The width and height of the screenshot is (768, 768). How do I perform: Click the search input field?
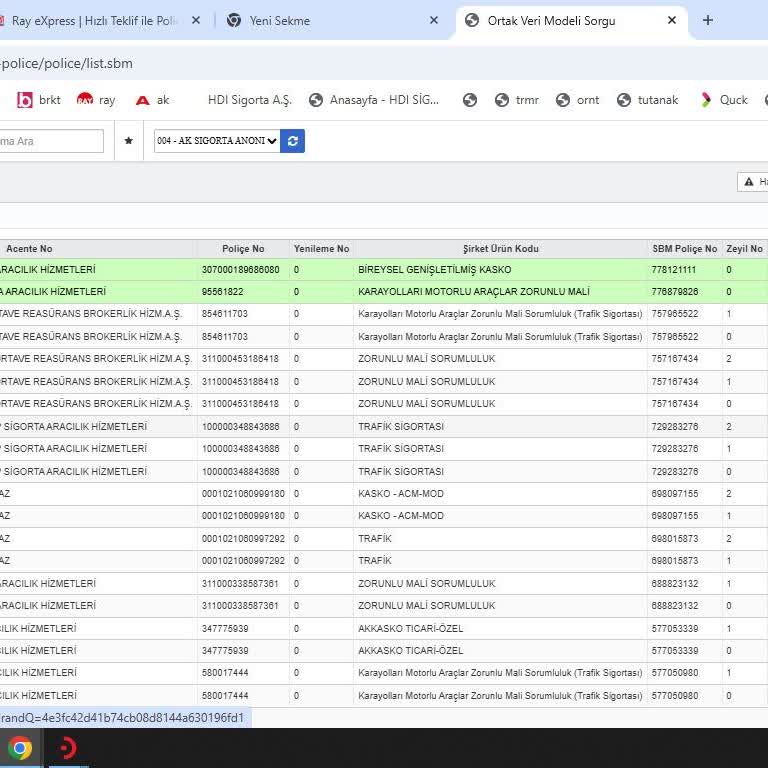50,141
